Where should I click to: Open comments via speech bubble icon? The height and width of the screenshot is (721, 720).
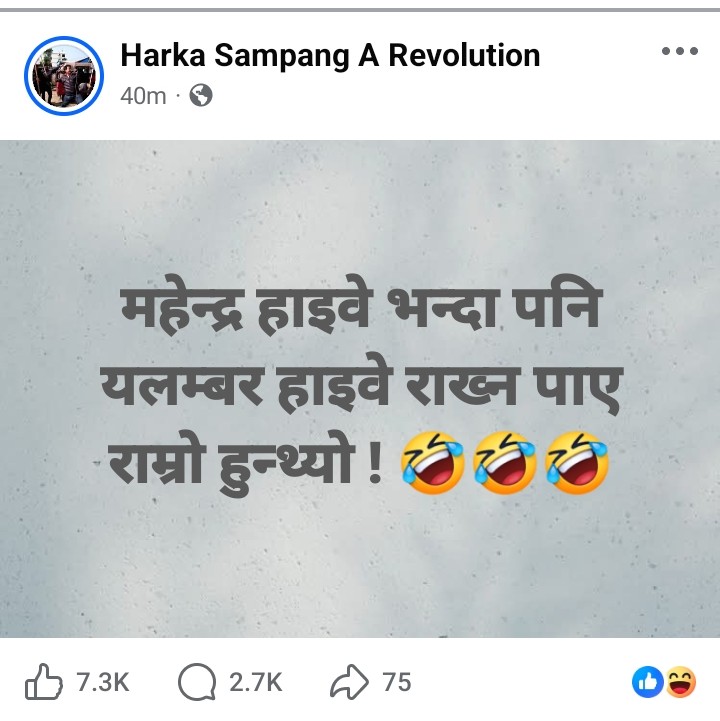(x=197, y=681)
